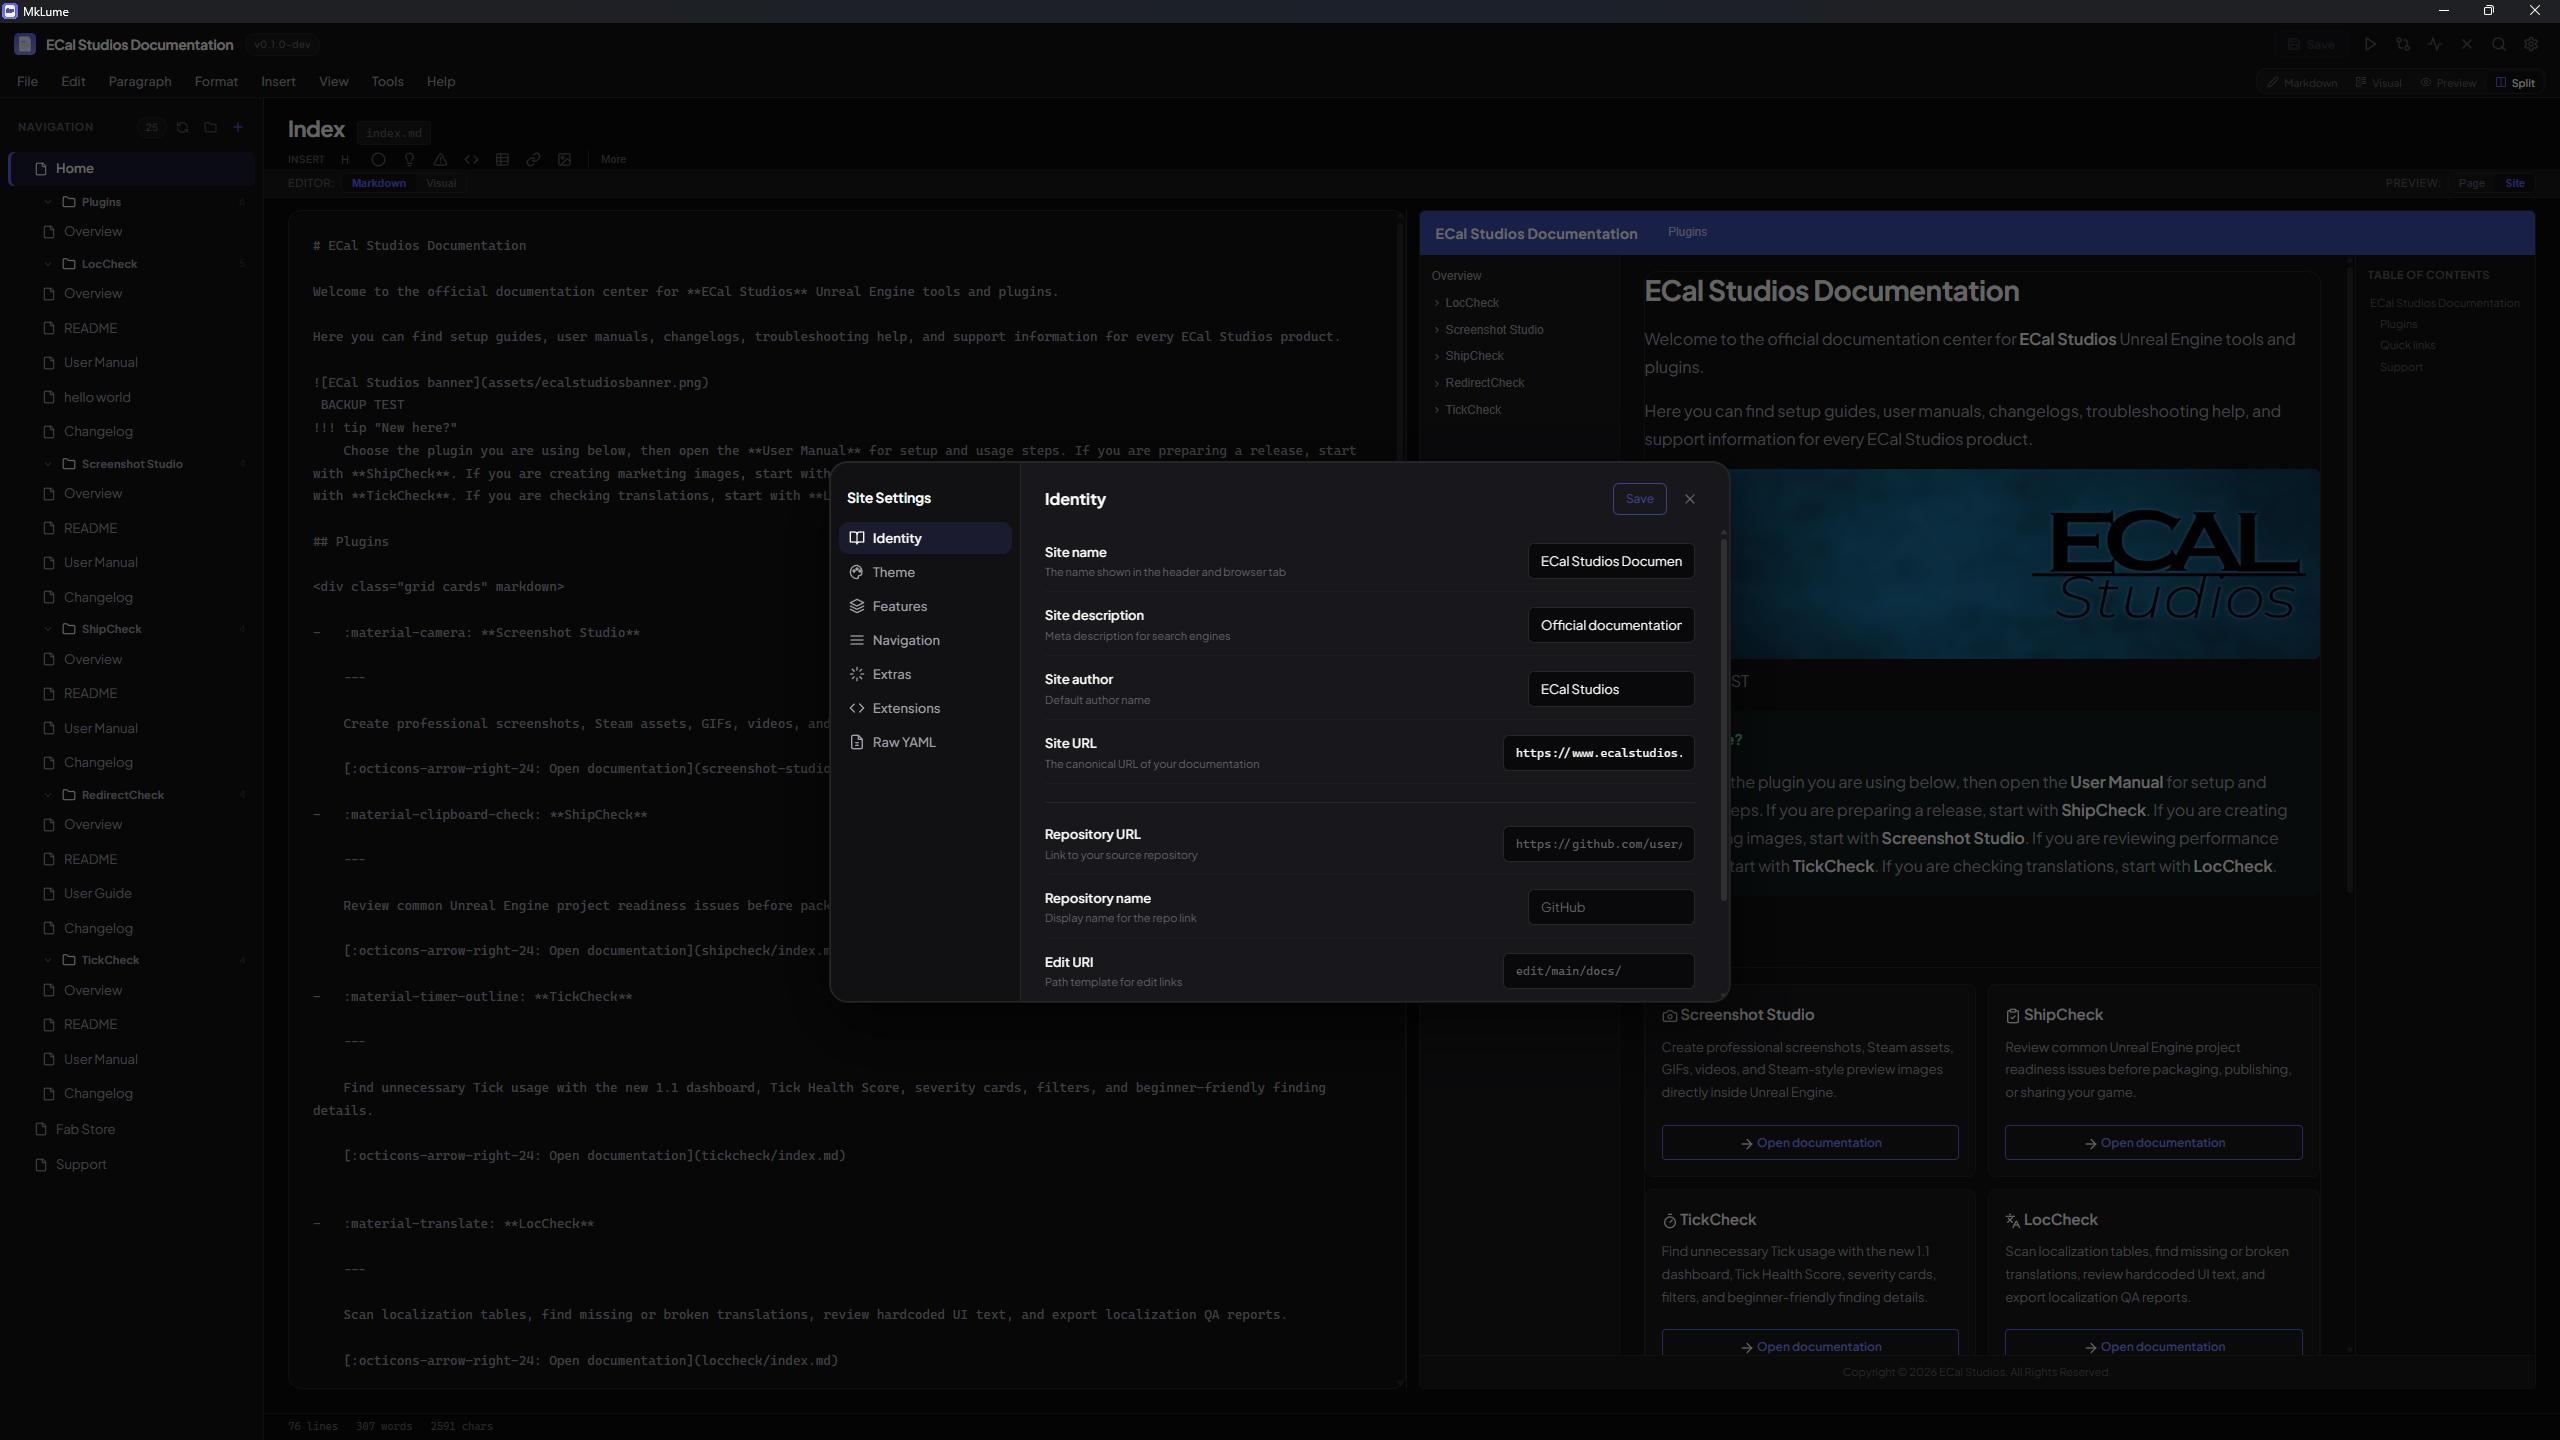This screenshot has height=1440, width=2560.
Task: Click the activity pulse icon in top toolbar
Action: pos(2435,44)
